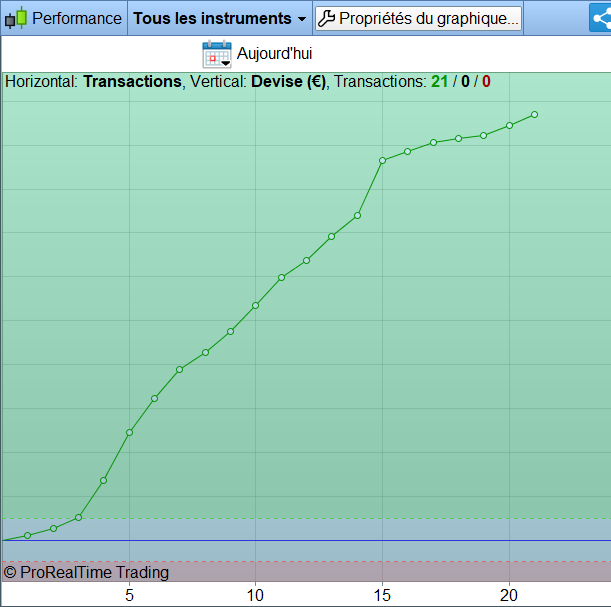Click the data point at transaction 5
Viewport: 611px width, 607px height.
pyautogui.click(x=129, y=432)
